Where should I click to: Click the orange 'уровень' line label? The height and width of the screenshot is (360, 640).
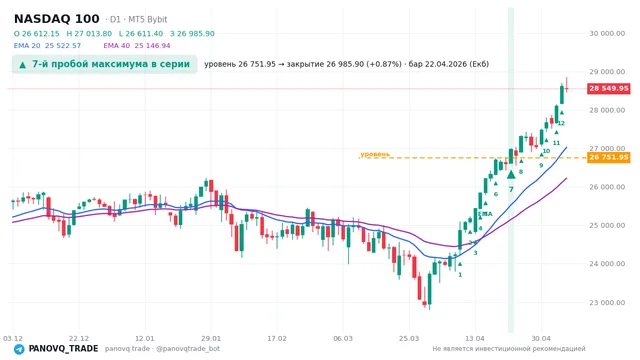(x=375, y=154)
